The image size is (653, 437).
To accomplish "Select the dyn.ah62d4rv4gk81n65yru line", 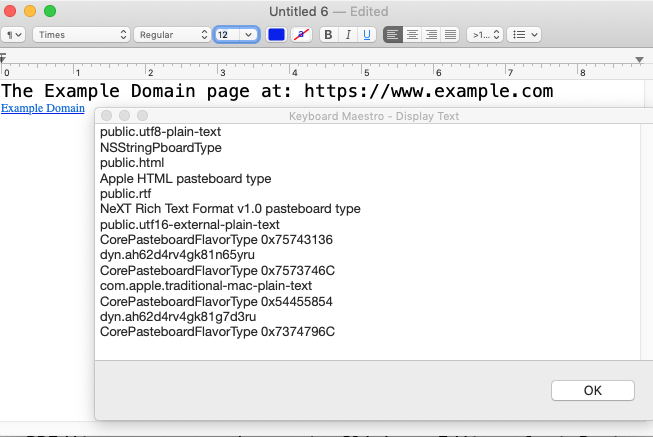I will [177, 255].
